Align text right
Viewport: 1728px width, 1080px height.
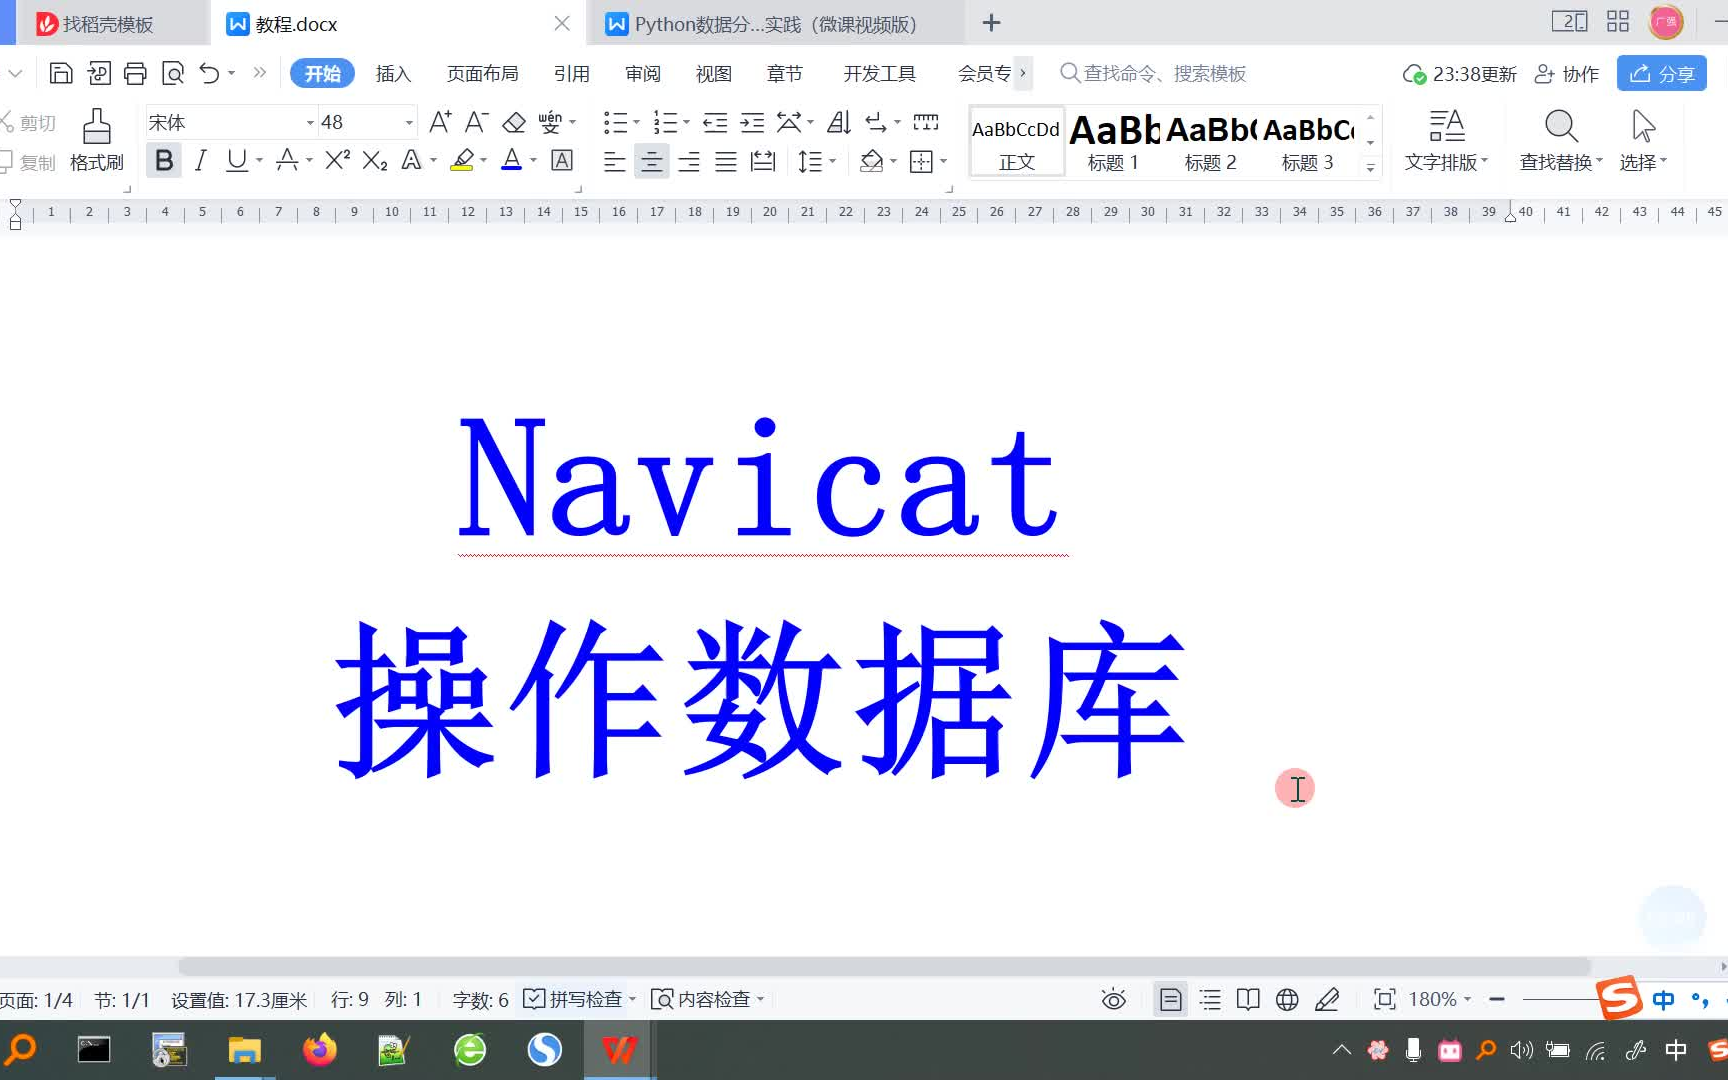point(689,160)
